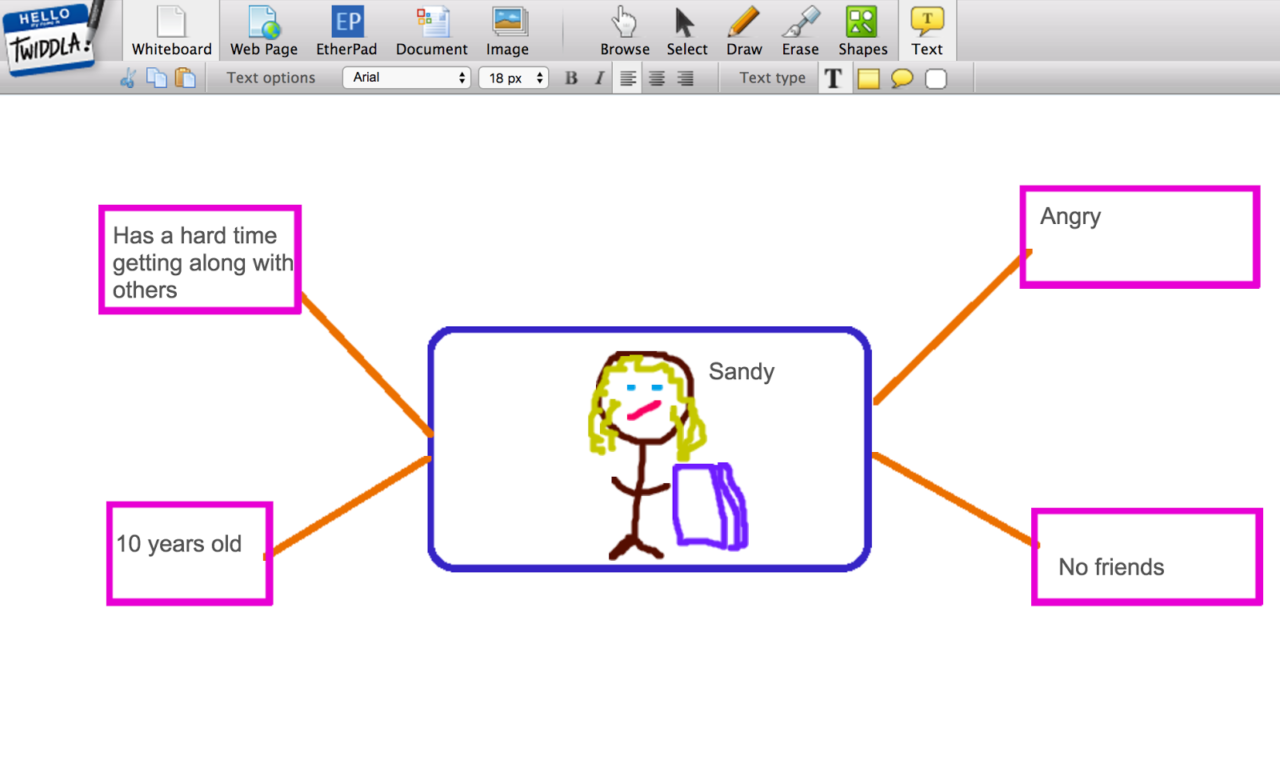Open the Arial font dropdown
The image size is (1280, 768).
tap(407, 77)
